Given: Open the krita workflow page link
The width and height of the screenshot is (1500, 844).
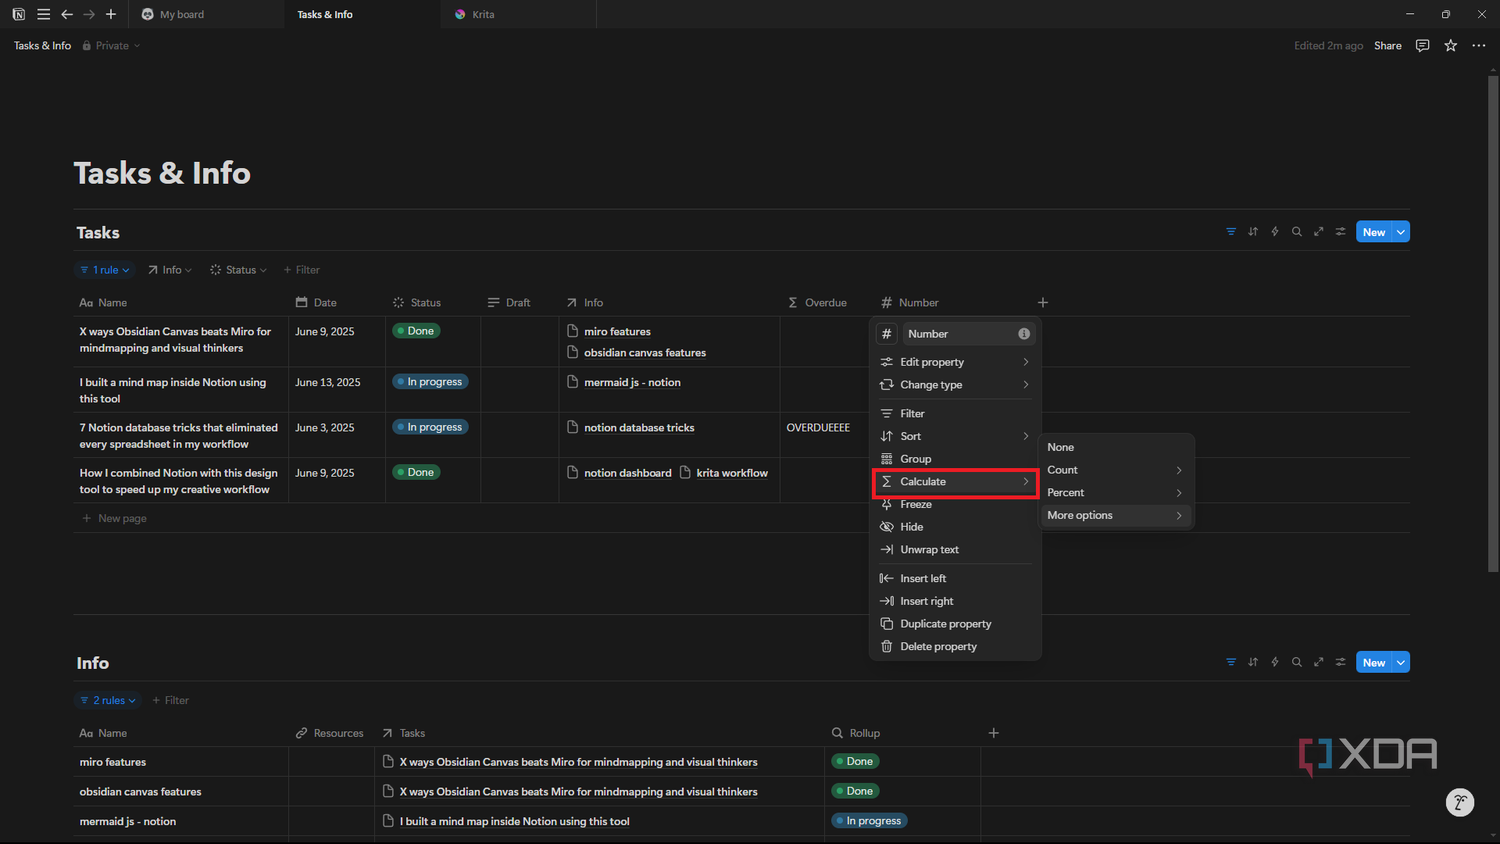Looking at the screenshot, I should tap(732, 473).
